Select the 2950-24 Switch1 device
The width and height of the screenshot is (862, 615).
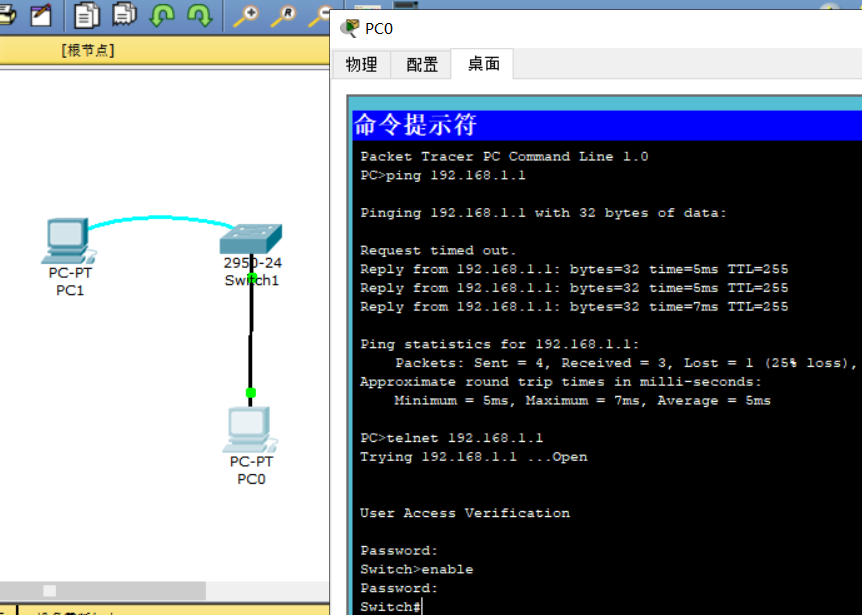pyautogui.click(x=251, y=239)
